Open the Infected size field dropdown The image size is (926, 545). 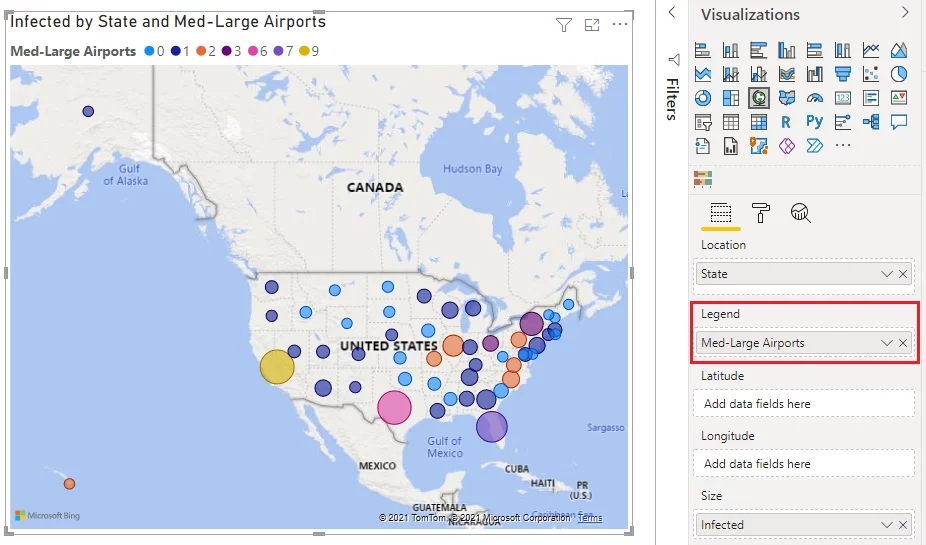(886, 525)
